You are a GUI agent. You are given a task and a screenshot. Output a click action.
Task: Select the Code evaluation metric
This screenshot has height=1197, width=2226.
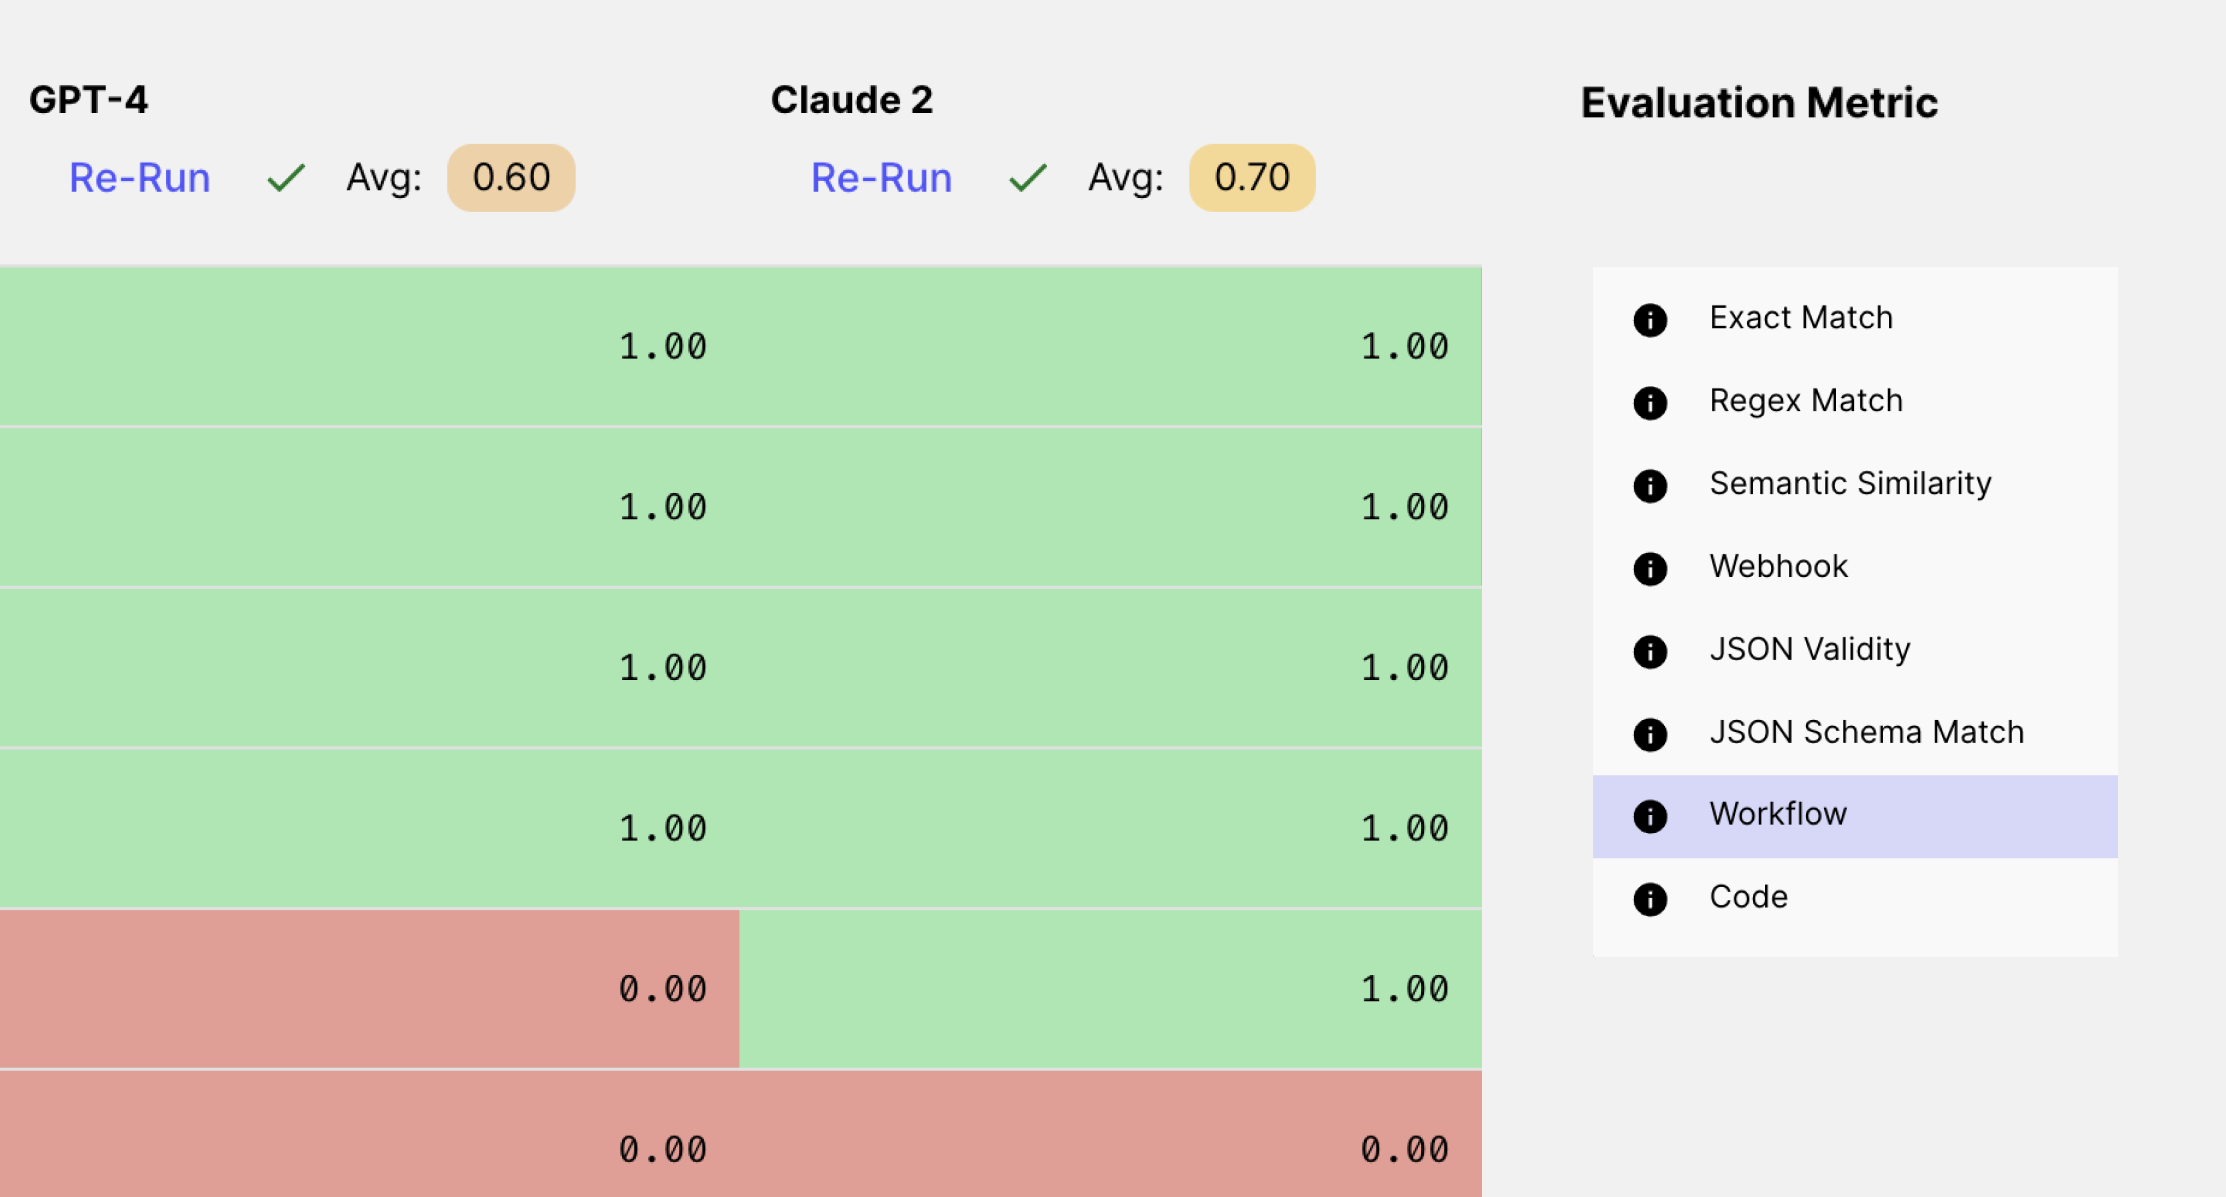tap(1748, 897)
